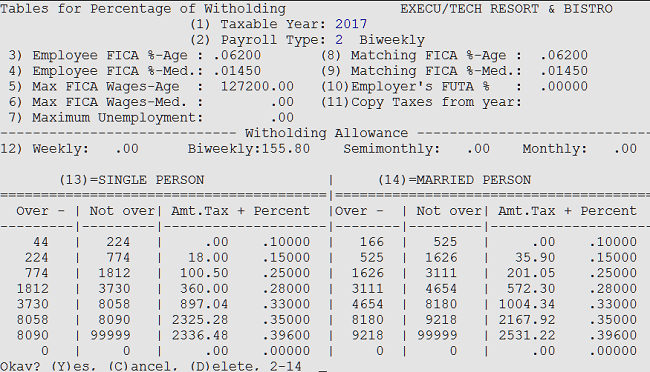Image resolution: width=650 pixels, height=372 pixels.
Task: Select the Monthly withholding allowance value
Action: (625, 148)
